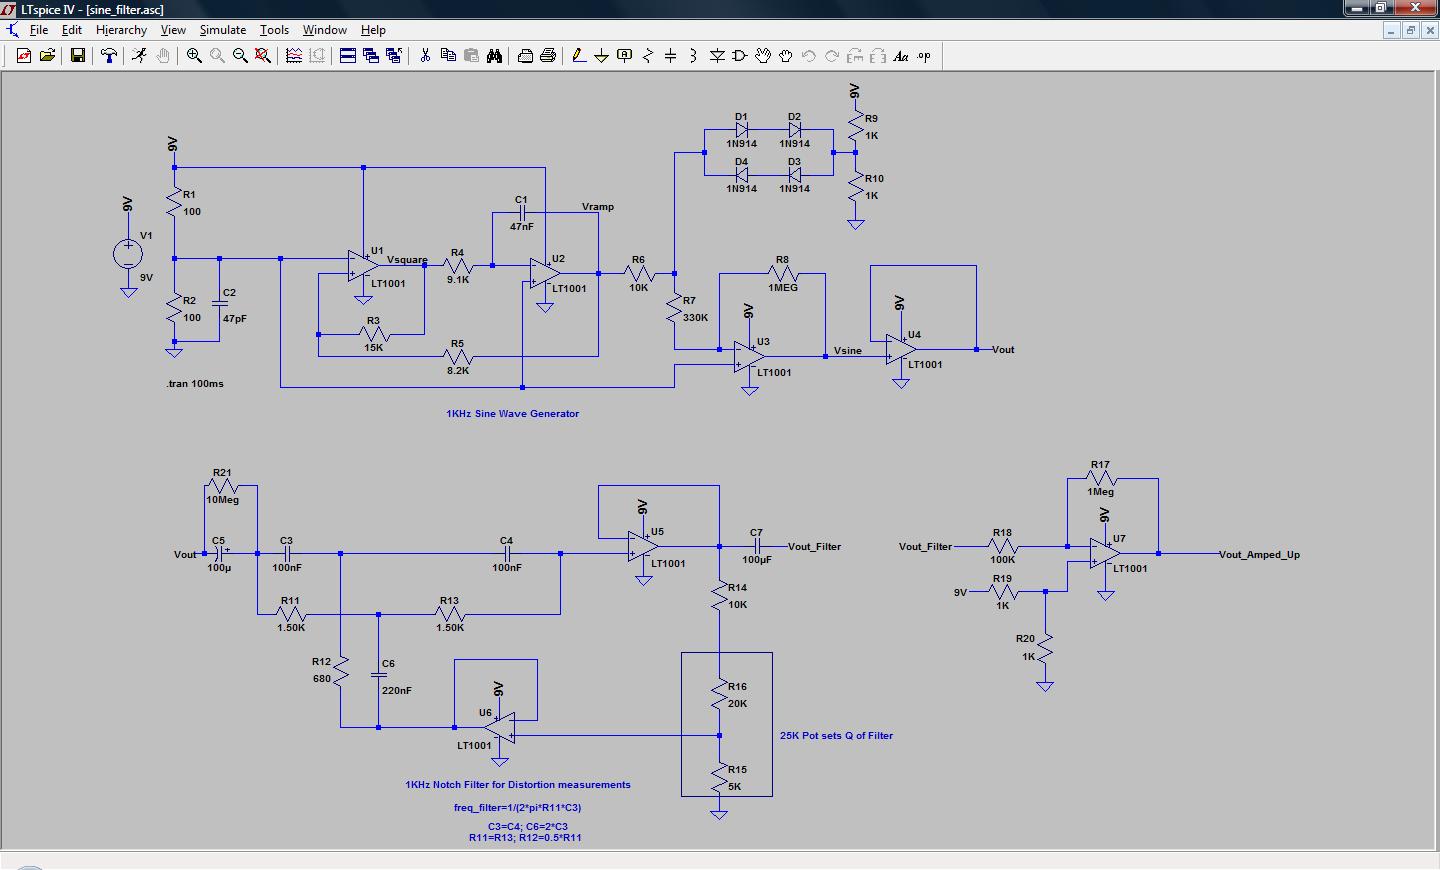This screenshot has width=1440, height=870.
Task: Click the '1KHz Notch Filter for Distortion measurements' label
Action: click(518, 785)
